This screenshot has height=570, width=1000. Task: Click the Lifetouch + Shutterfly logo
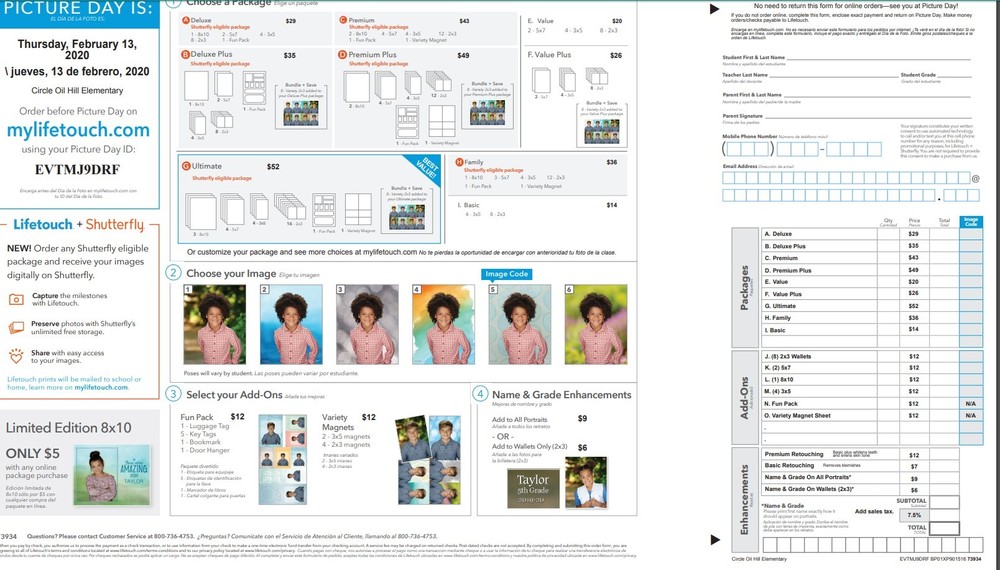pyautogui.click(x=78, y=224)
